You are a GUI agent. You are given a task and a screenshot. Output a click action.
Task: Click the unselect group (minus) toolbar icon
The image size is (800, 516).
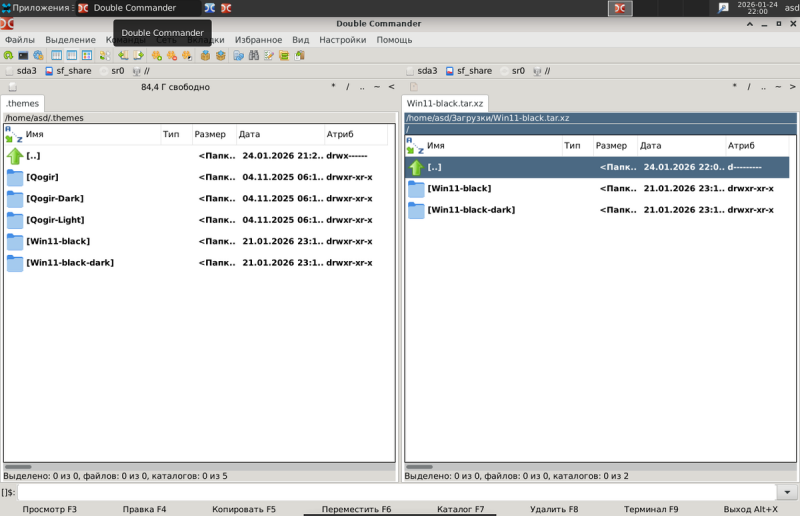point(172,56)
